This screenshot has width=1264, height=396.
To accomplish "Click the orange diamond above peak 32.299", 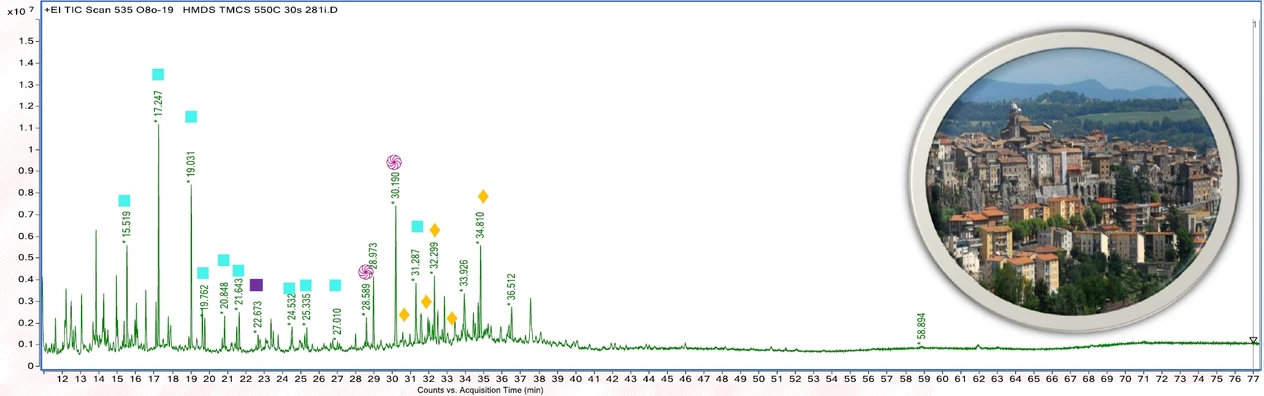I will click(435, 230).
